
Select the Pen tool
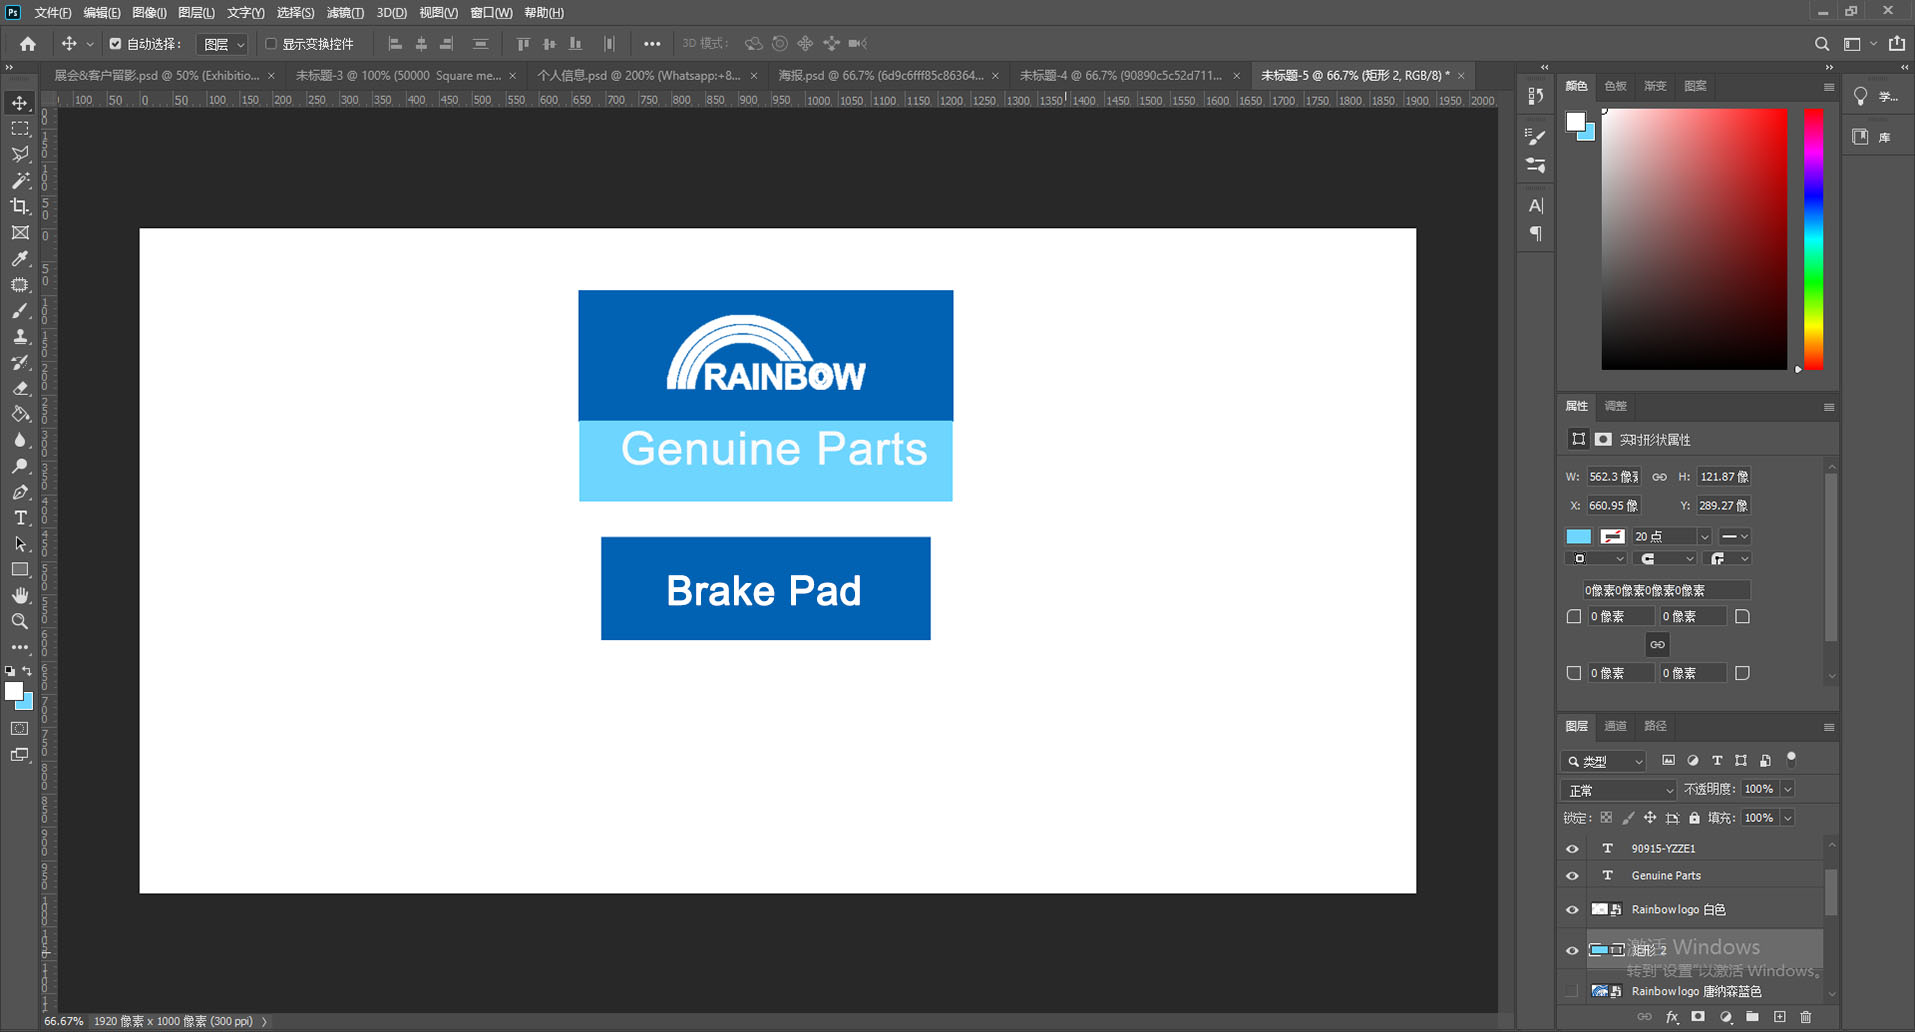tap(20, 493)
